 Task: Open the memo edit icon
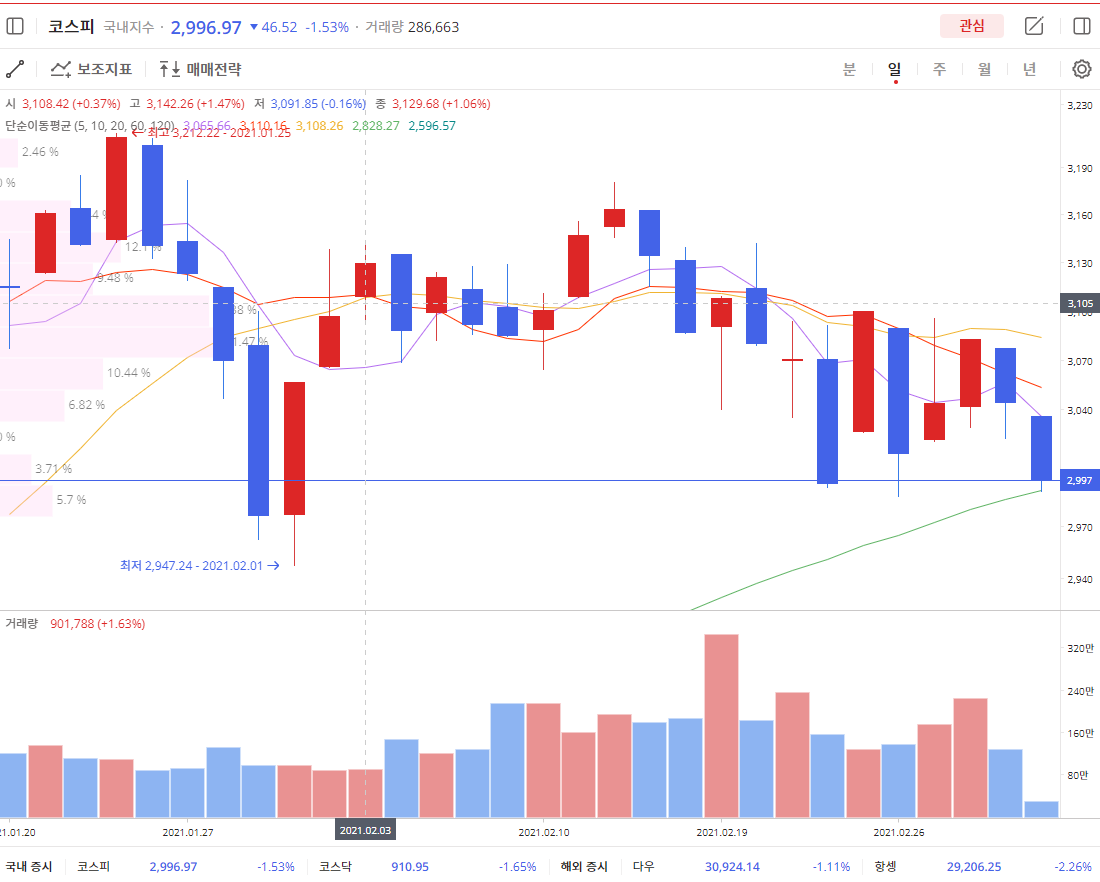coord(1034,26)
